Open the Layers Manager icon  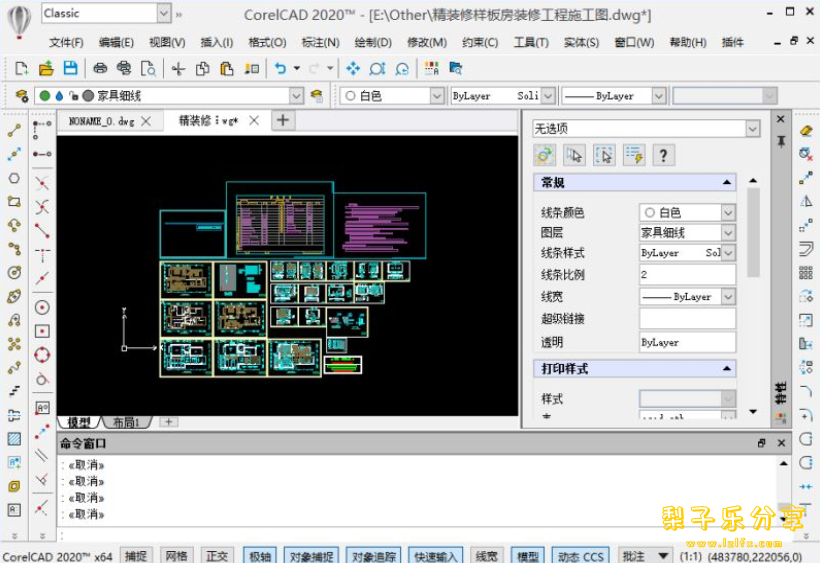pos(21,96)
